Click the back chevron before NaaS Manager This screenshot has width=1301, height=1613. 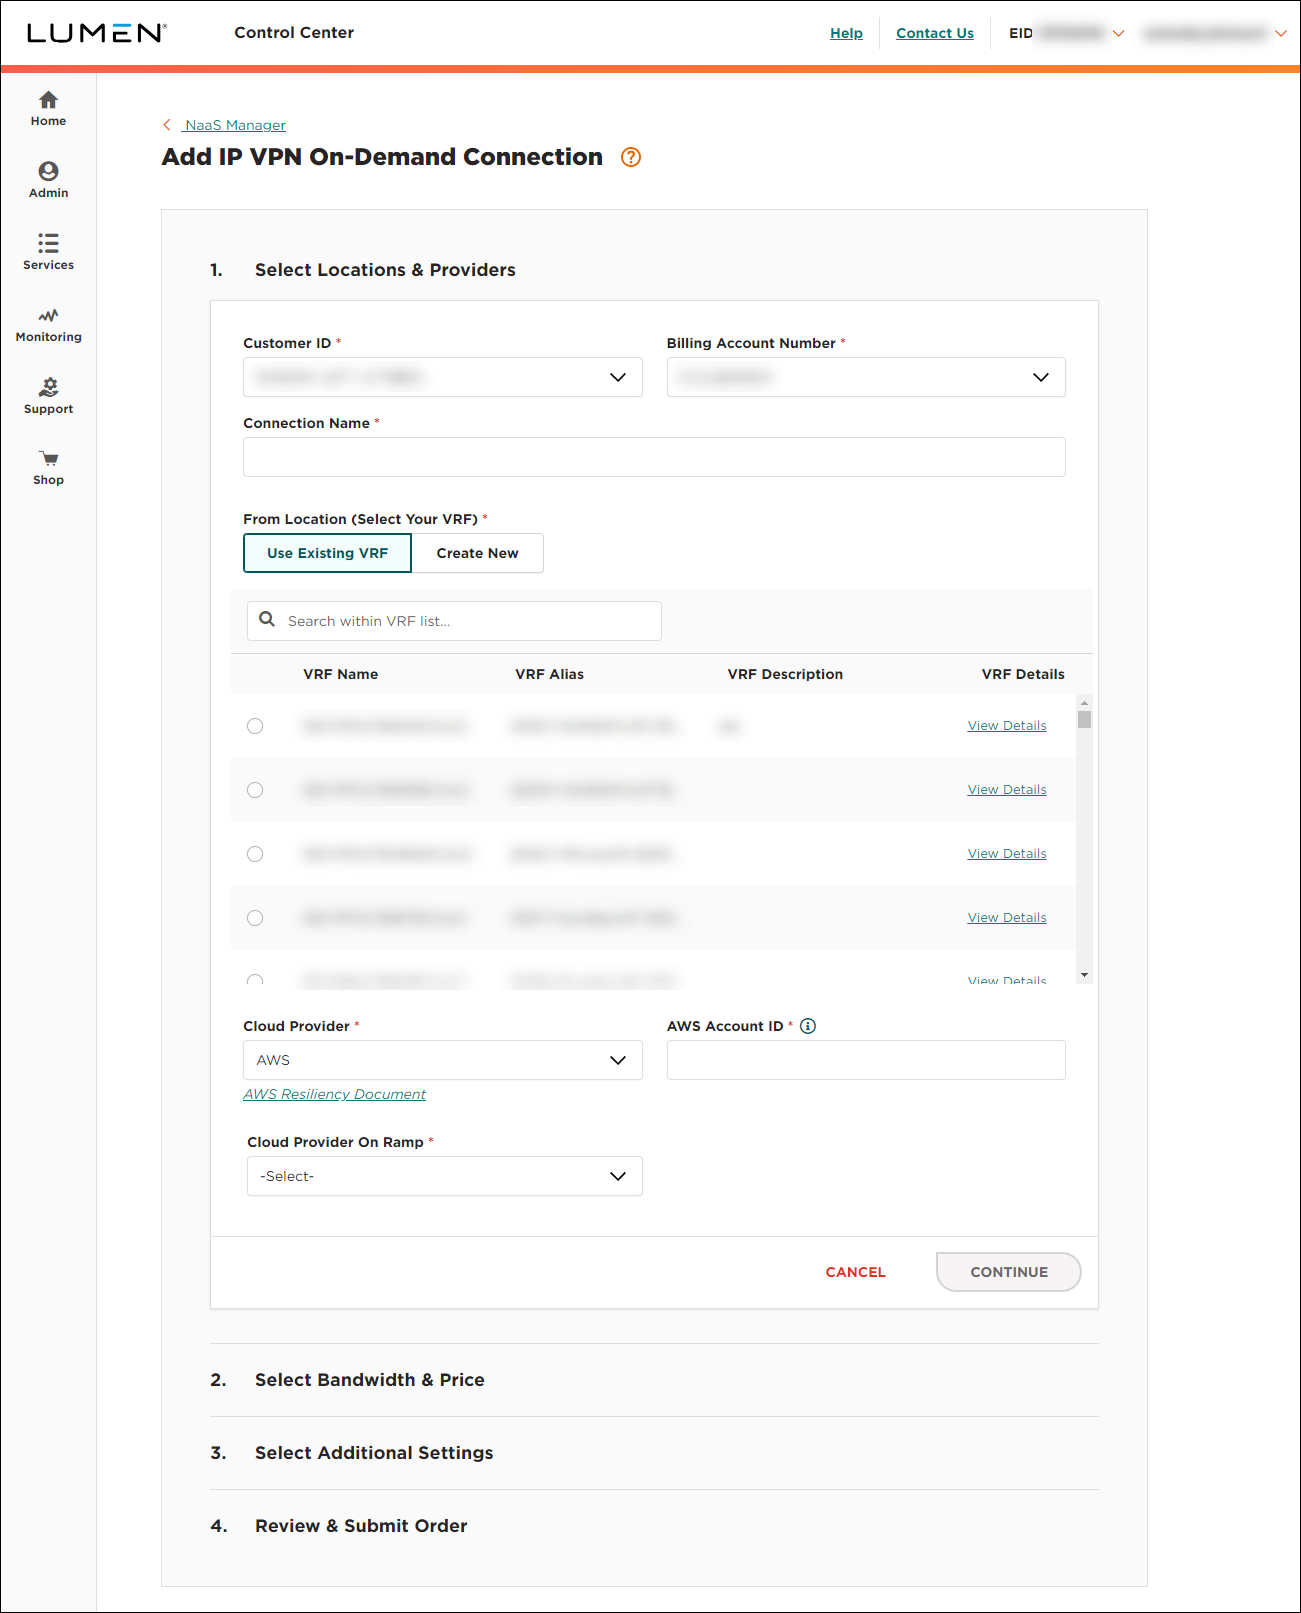[167, 125]
